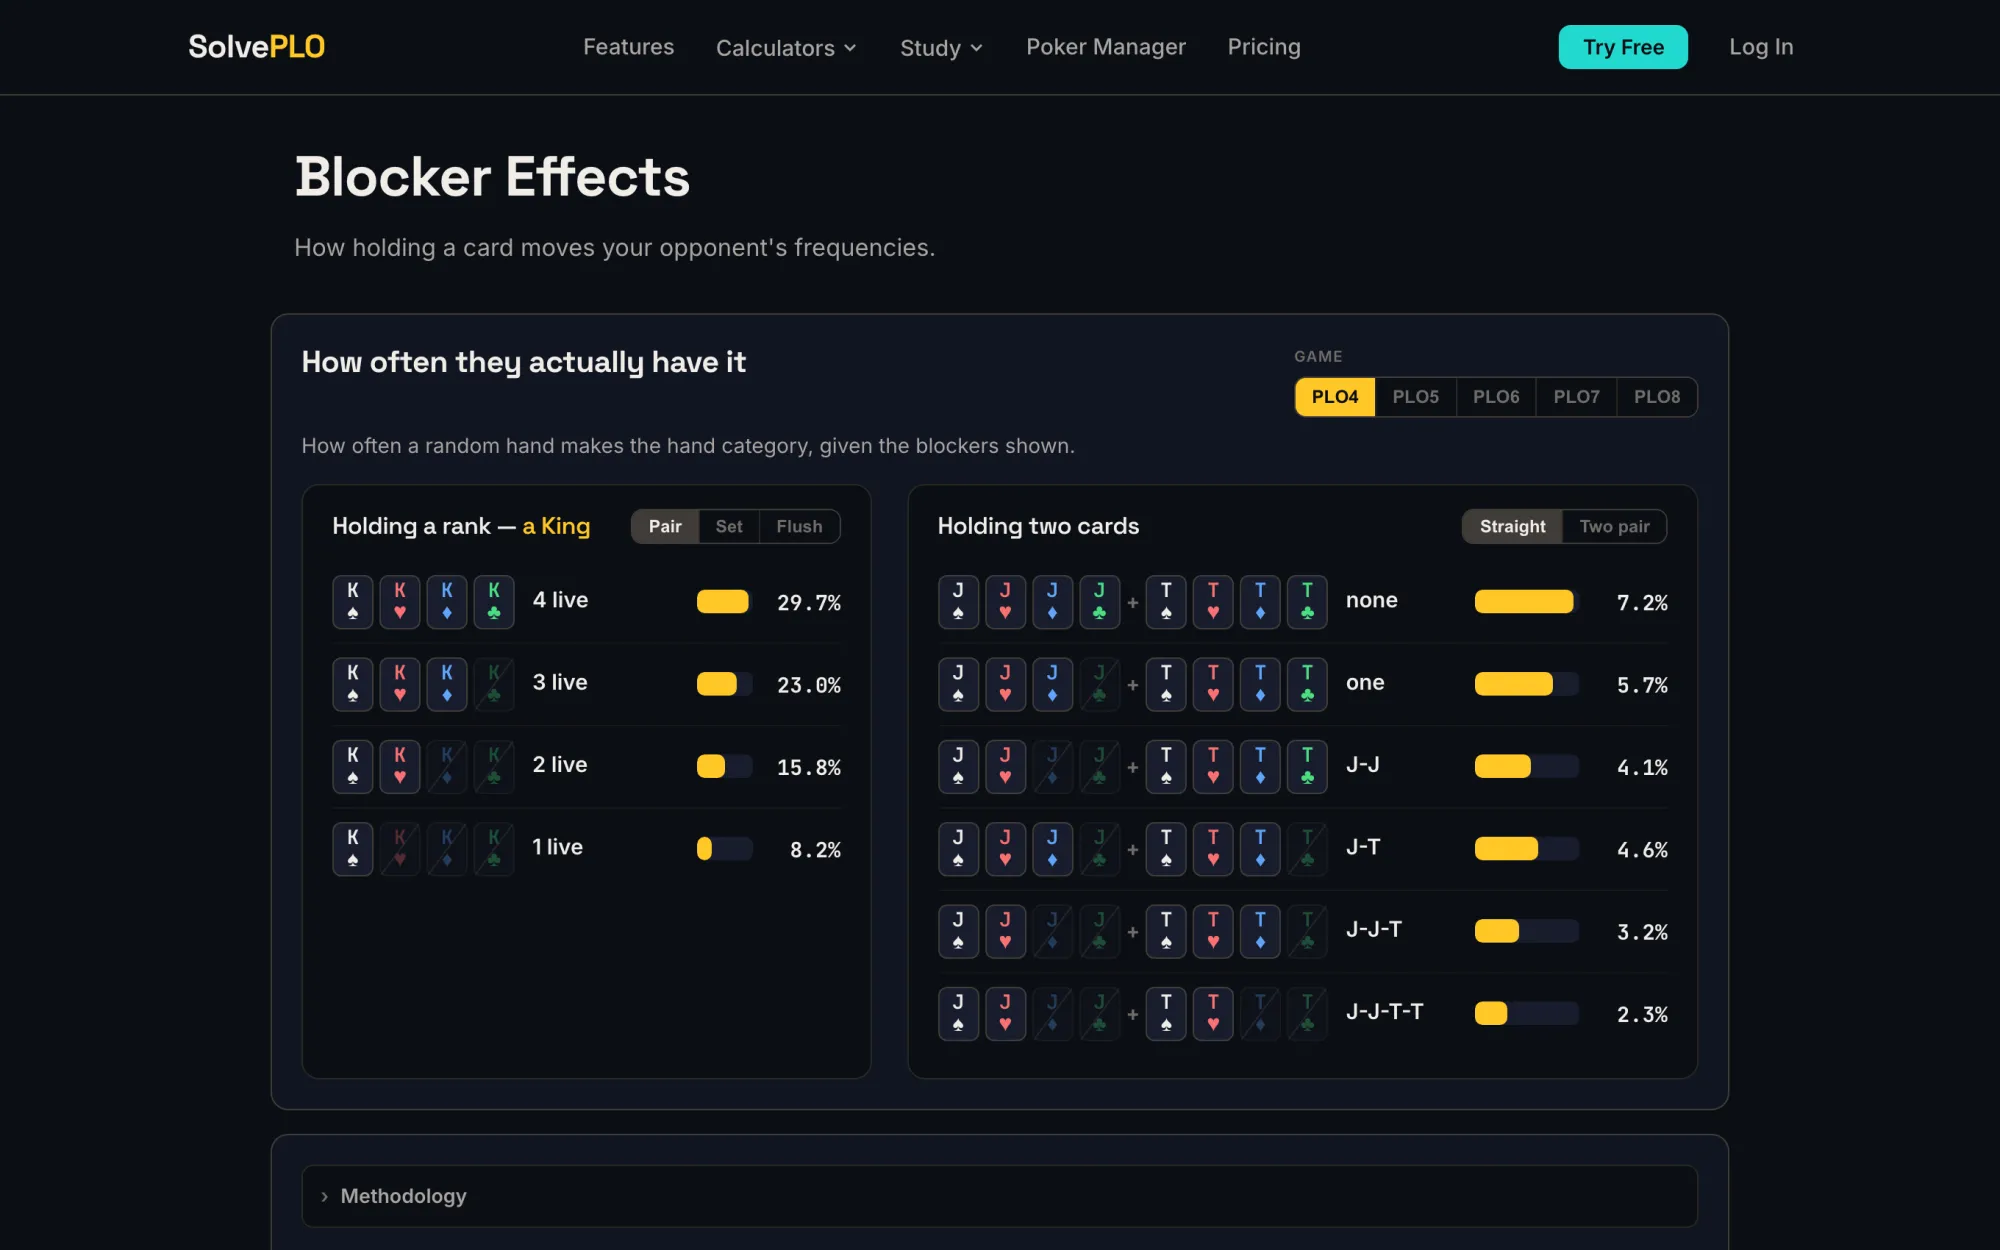Click the 5.7% value in the one row
This screenshot has width=2000, height=1250.
pos(1642,685)
